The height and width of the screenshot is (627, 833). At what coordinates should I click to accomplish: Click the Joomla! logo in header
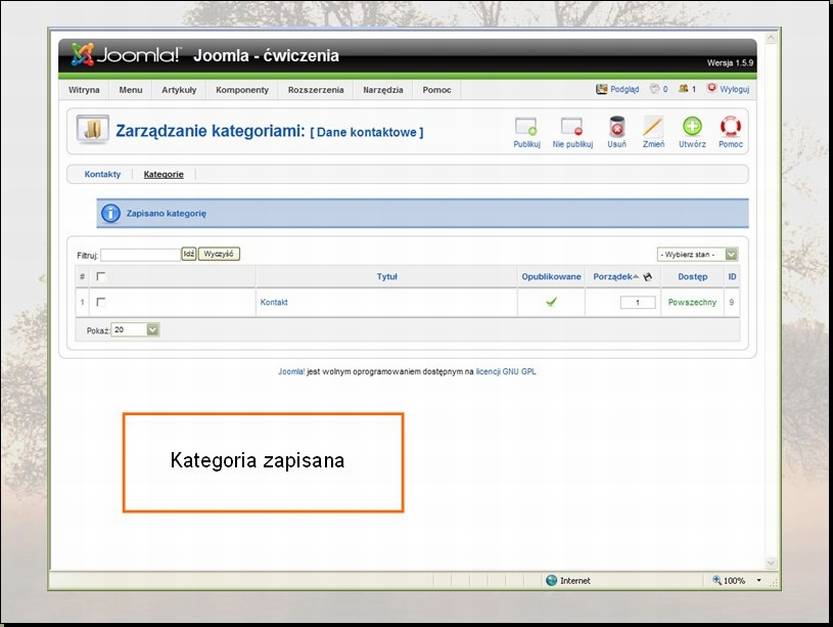[126, 54]
